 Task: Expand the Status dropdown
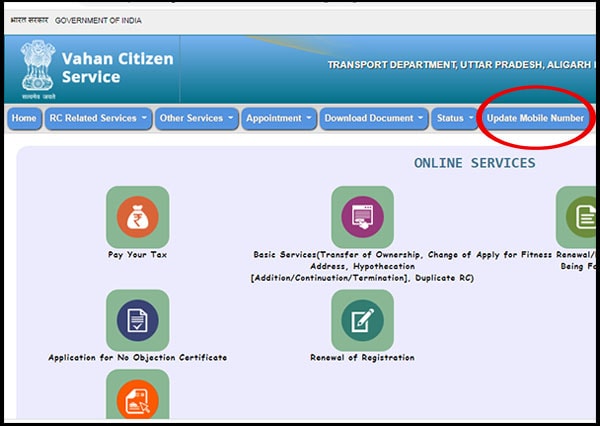pos(455,118)
